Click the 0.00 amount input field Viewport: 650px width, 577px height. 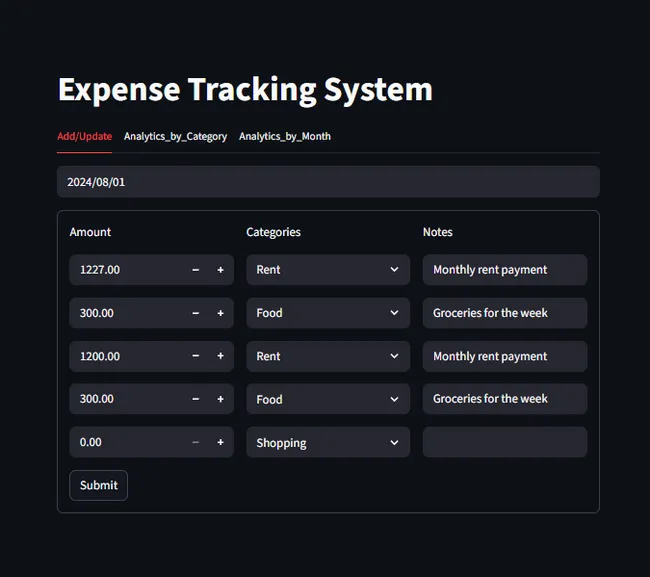pos(125,442)
